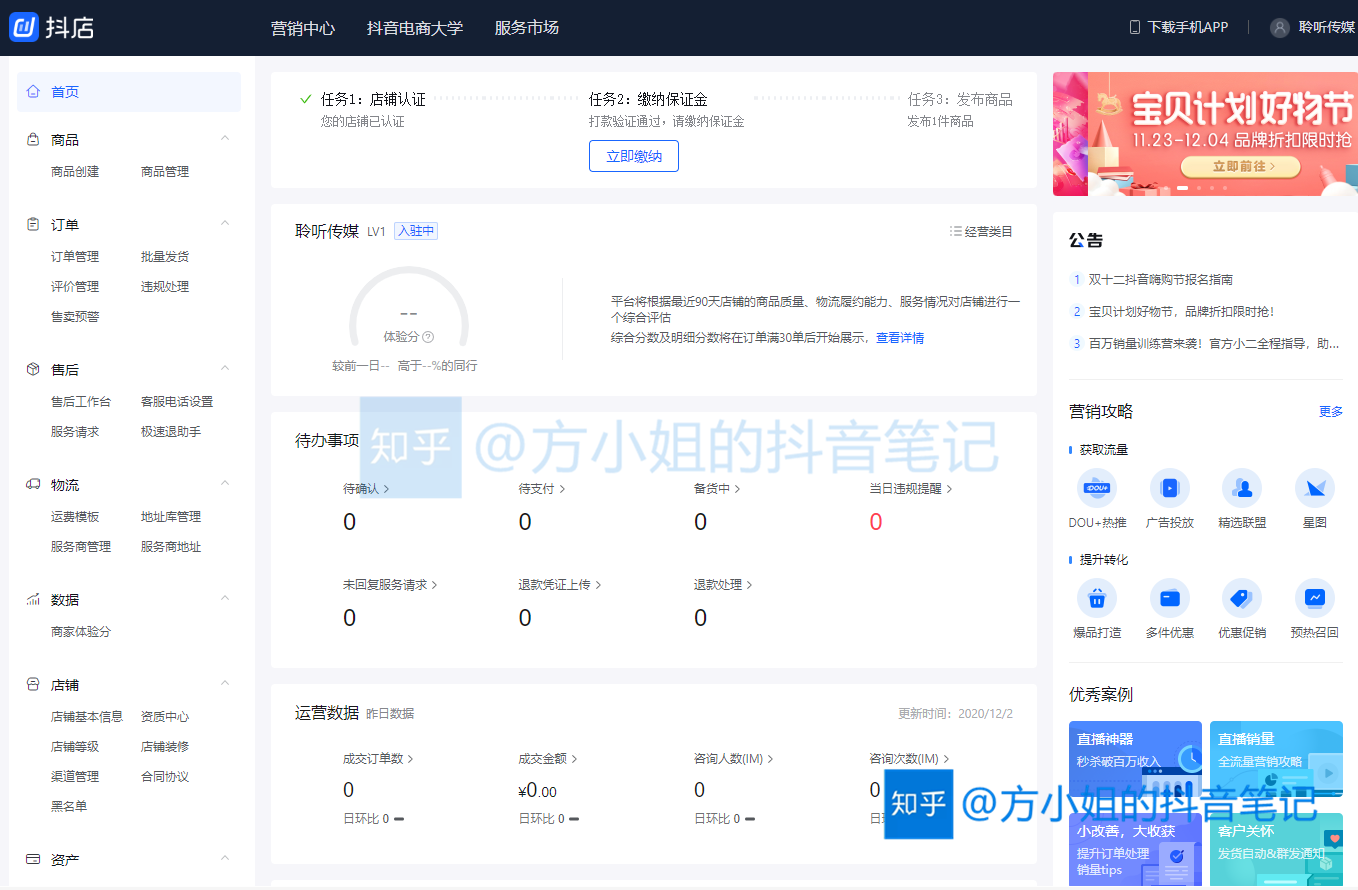Open 订单管理 in the sidebar
The width and height of the screenshot is (1358, 890).
click(x=75, y=257)
